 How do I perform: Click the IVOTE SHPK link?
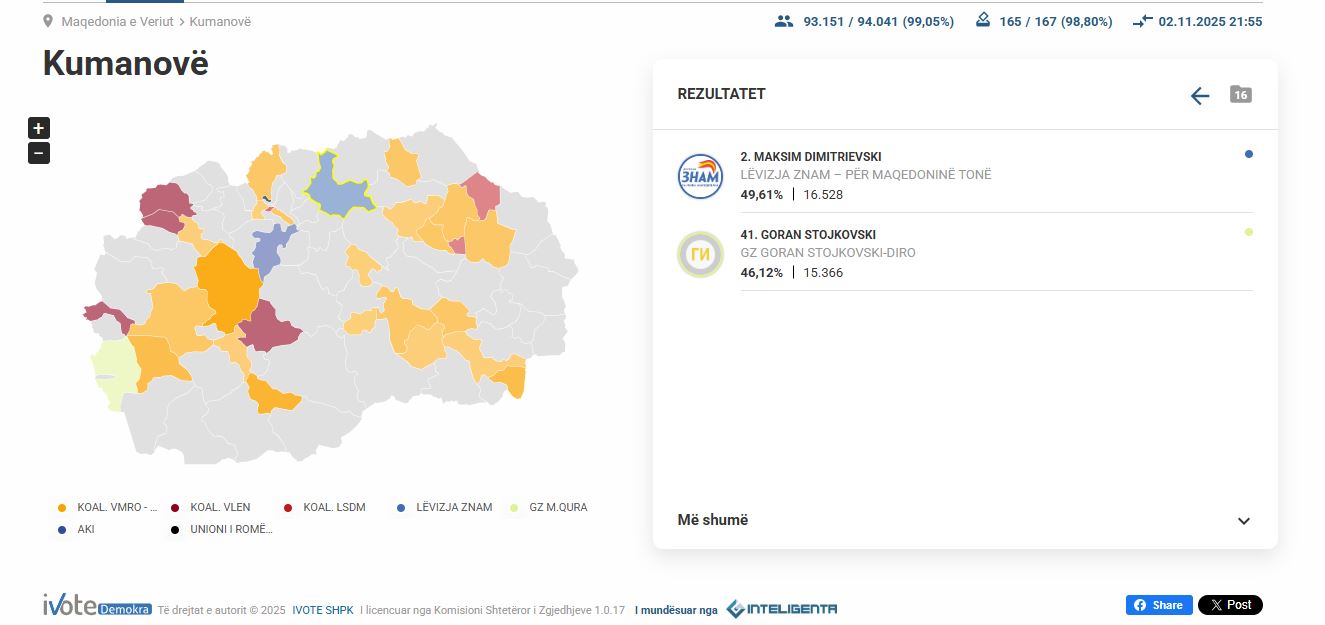click(x=322, y=609)
